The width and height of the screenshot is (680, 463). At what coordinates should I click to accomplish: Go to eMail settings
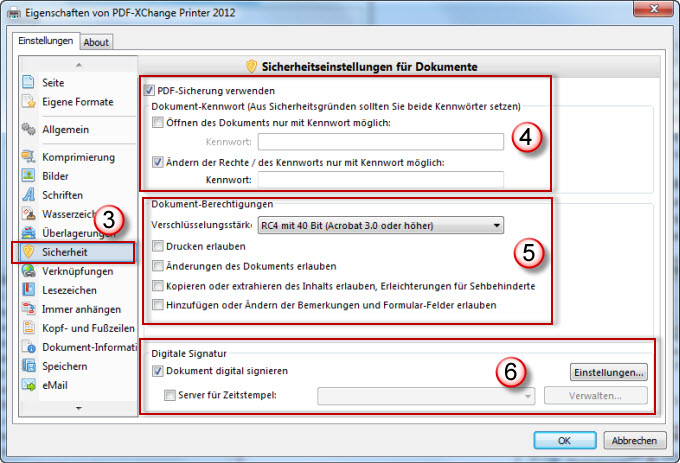(x=55, y=385)
